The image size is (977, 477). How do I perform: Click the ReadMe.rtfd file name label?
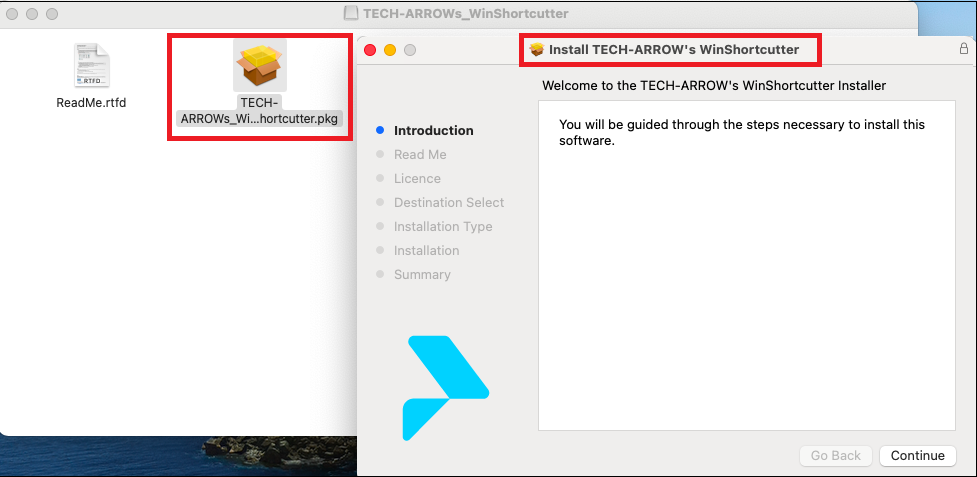pos(91,103)
